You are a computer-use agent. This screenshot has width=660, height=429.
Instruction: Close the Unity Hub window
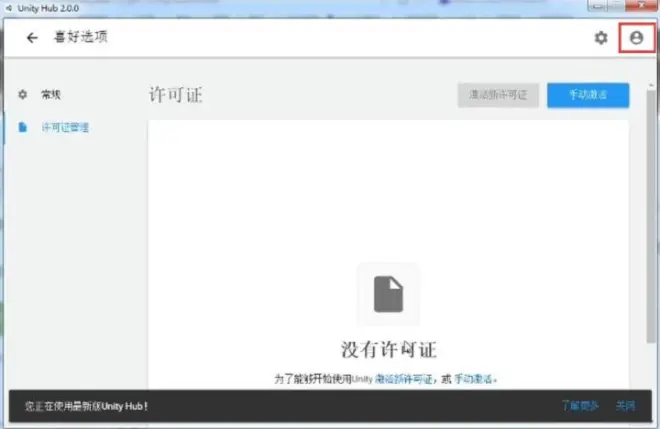click(641, 5)
